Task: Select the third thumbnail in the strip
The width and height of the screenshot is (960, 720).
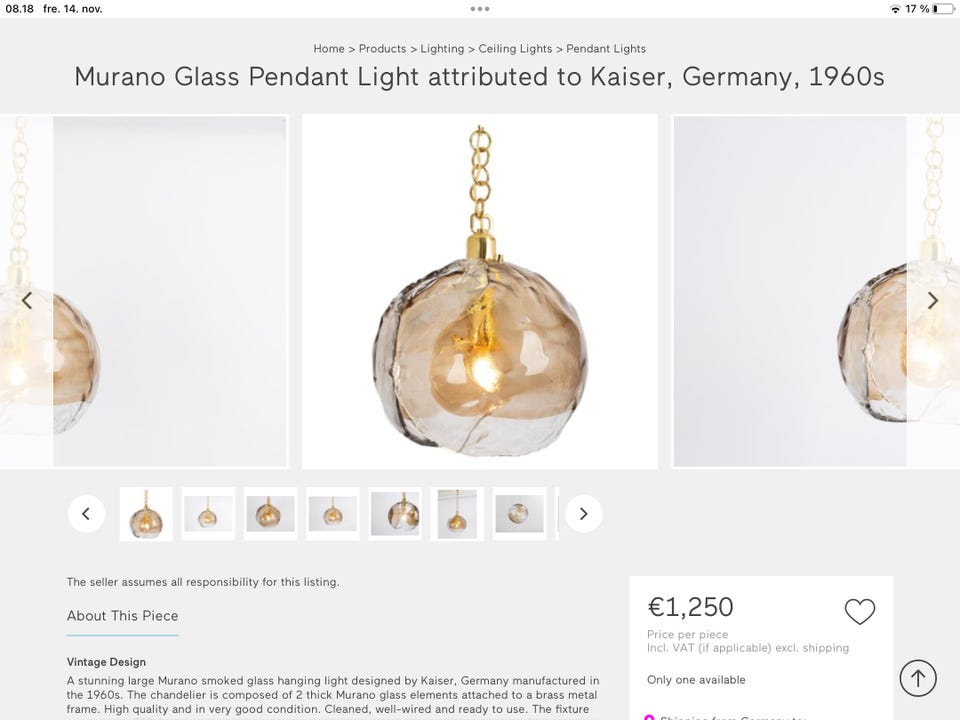Action: click(x=270, y=513)
